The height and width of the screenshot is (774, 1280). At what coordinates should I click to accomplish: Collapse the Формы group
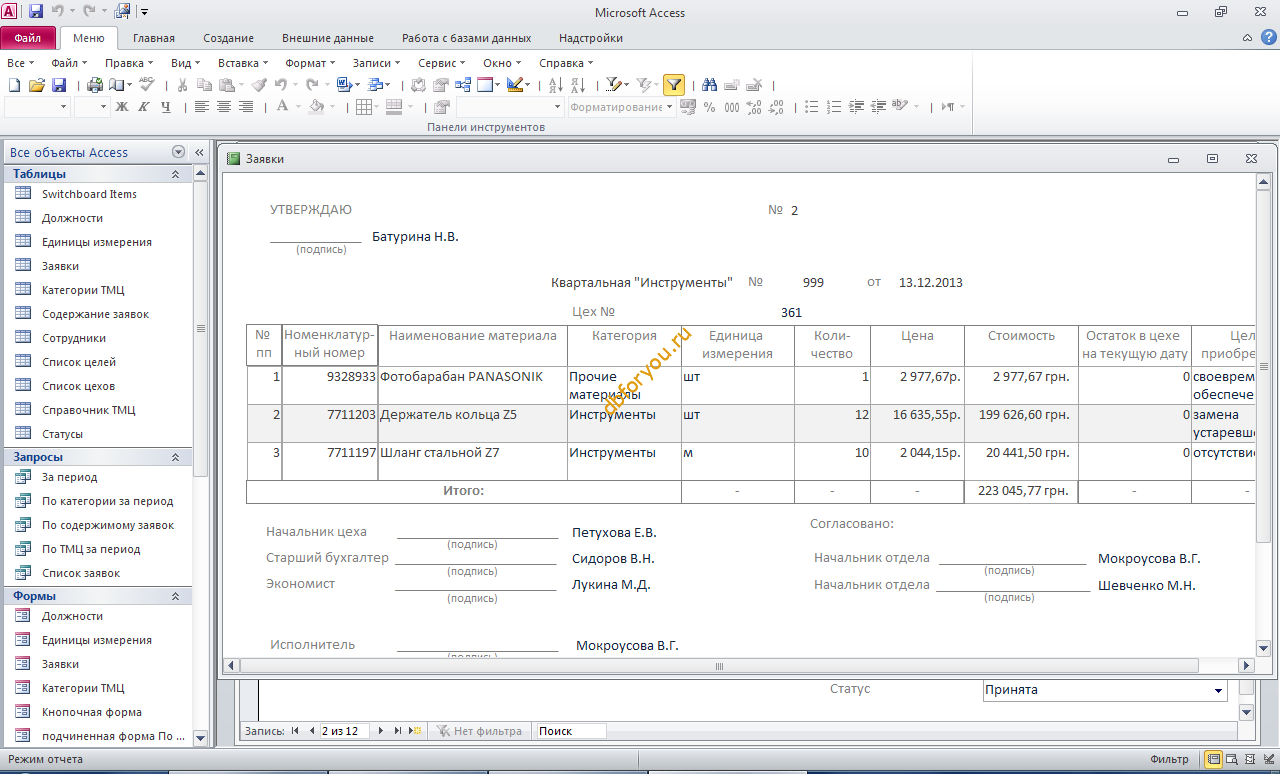pos(176,596)
